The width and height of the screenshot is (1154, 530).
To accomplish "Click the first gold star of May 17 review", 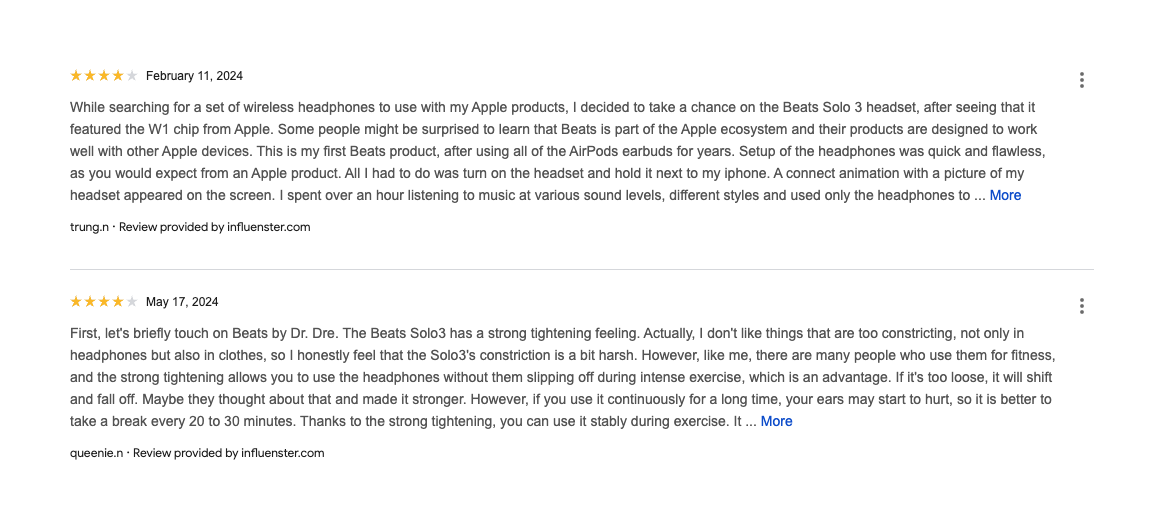I will point(76,302).
